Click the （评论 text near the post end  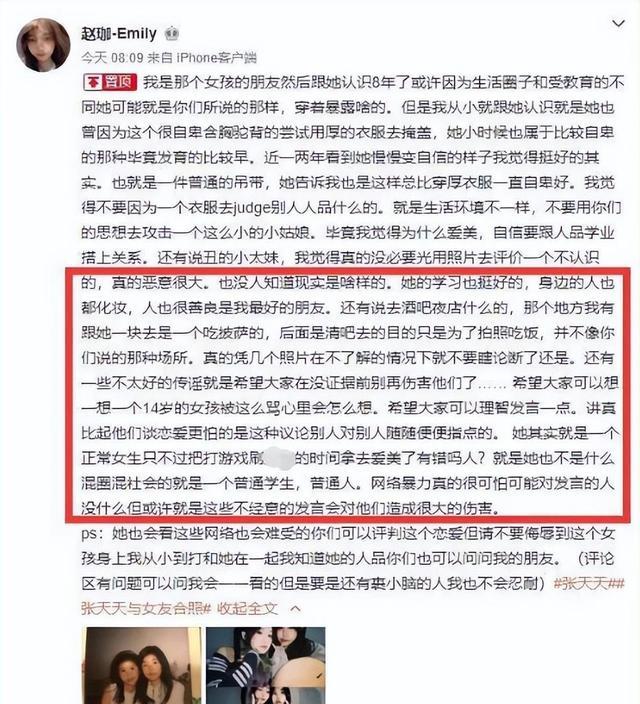(x=595, y=559)
